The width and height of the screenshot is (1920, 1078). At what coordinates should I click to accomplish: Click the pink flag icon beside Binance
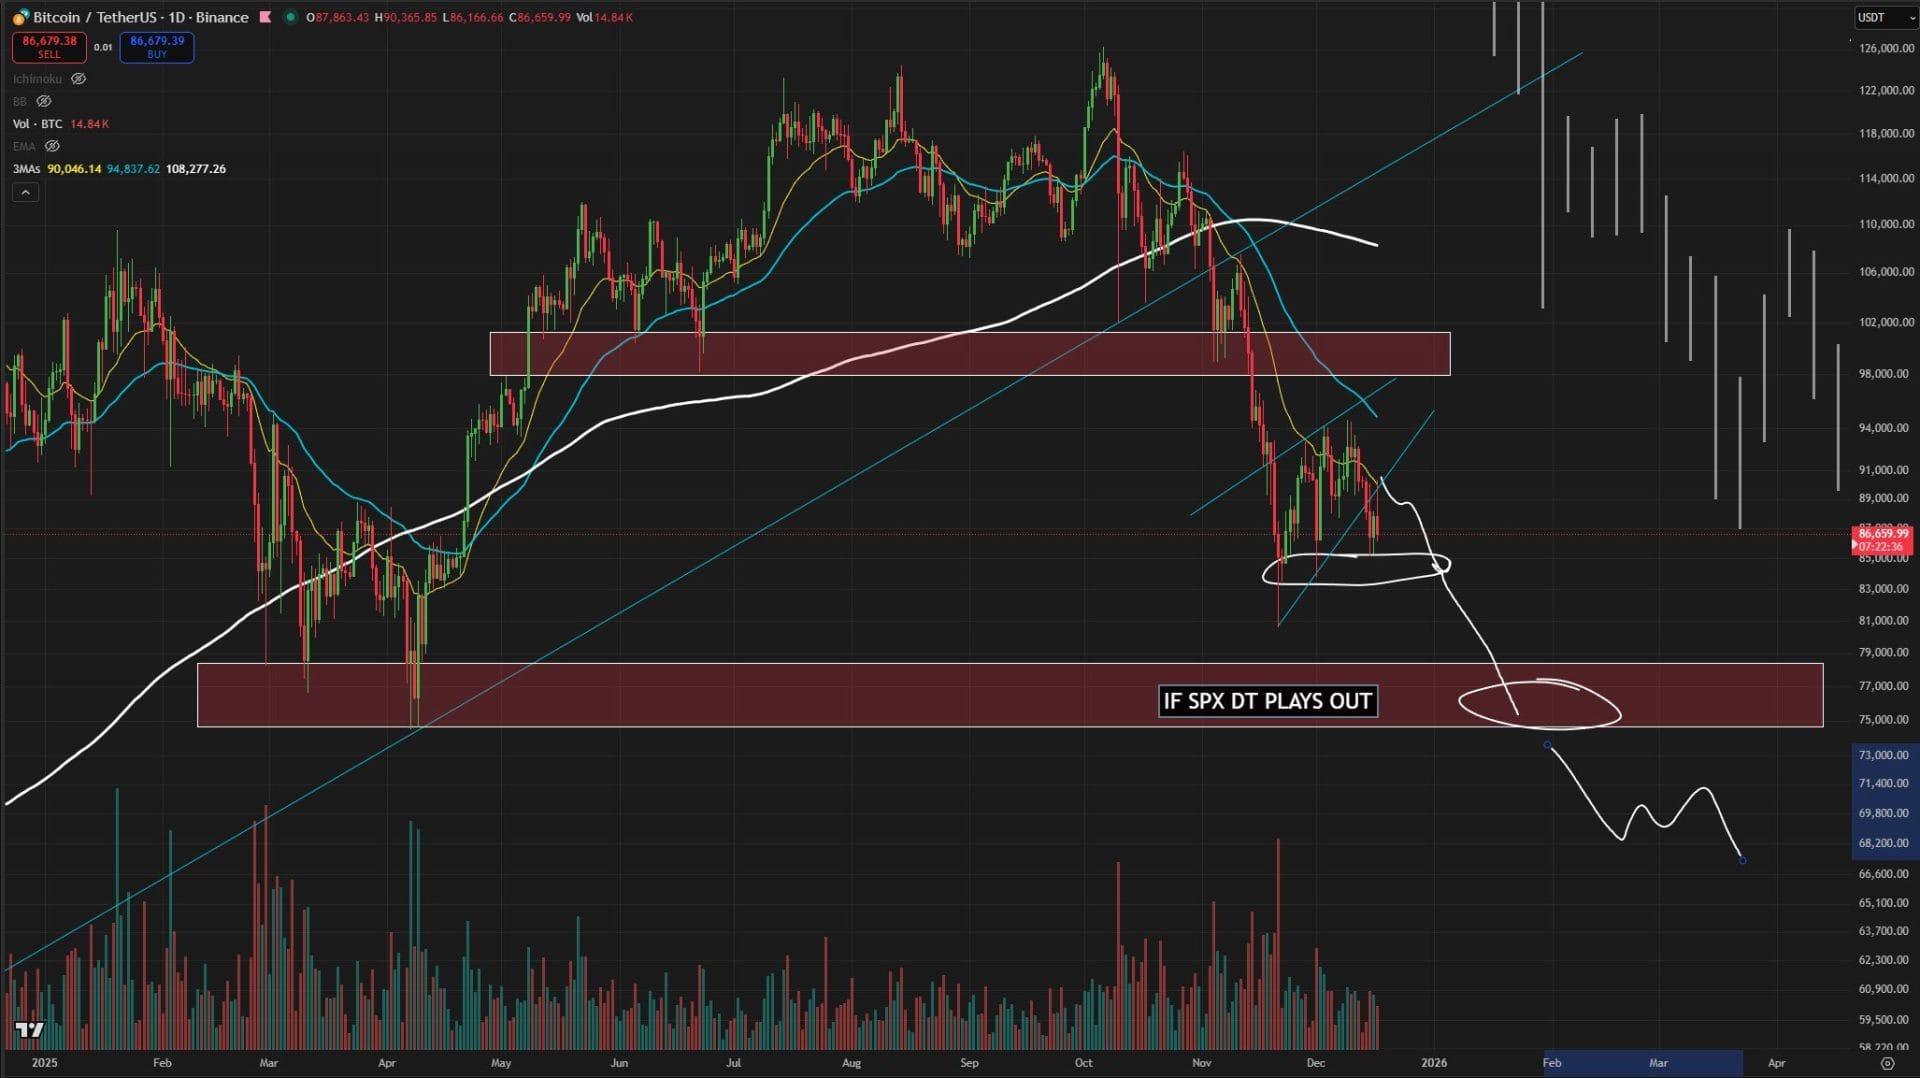265,17
